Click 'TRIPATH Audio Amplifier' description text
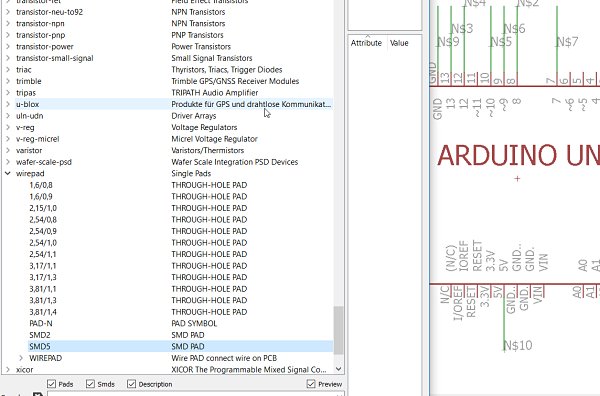The width and height of the screenshot is (600, 396). [214, 93]
